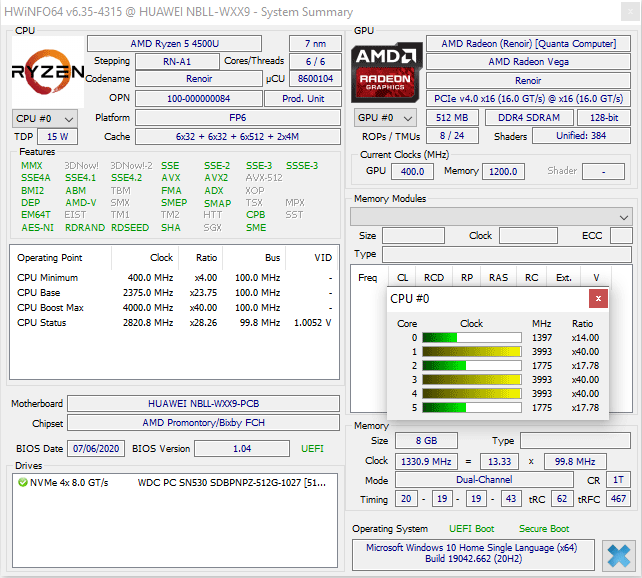642x578 pixels.
Task: Select the CPU Boost Max row
Action: [x=174, y=308]
